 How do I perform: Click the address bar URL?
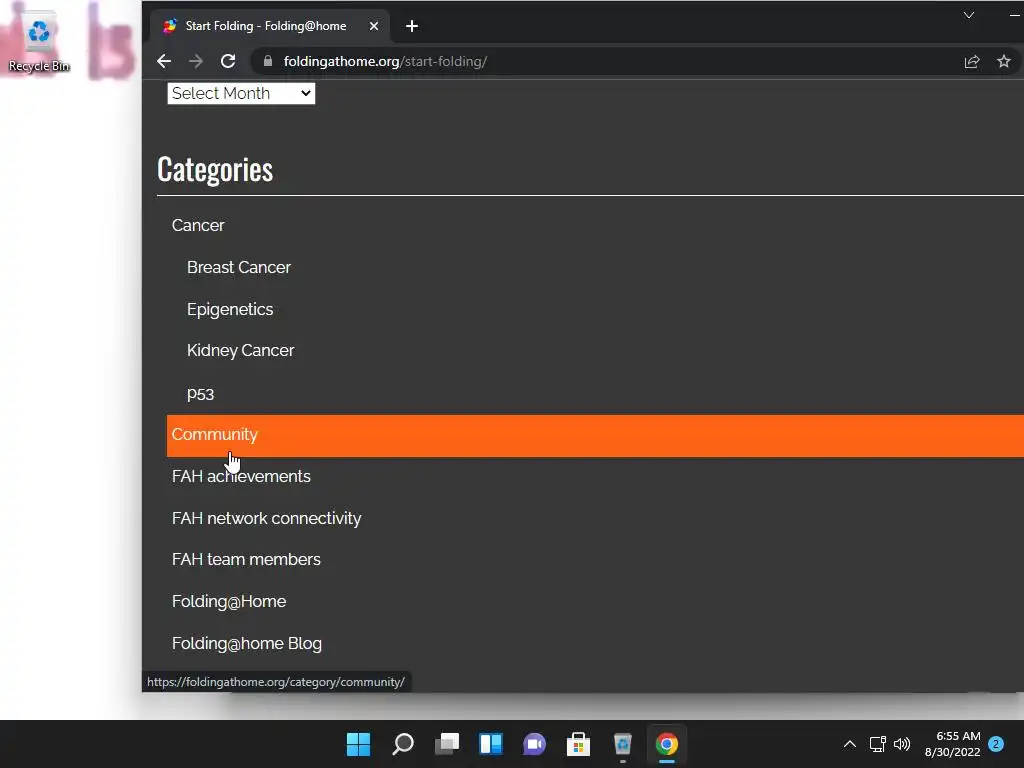pyautogui.click(x=385, y=61)
